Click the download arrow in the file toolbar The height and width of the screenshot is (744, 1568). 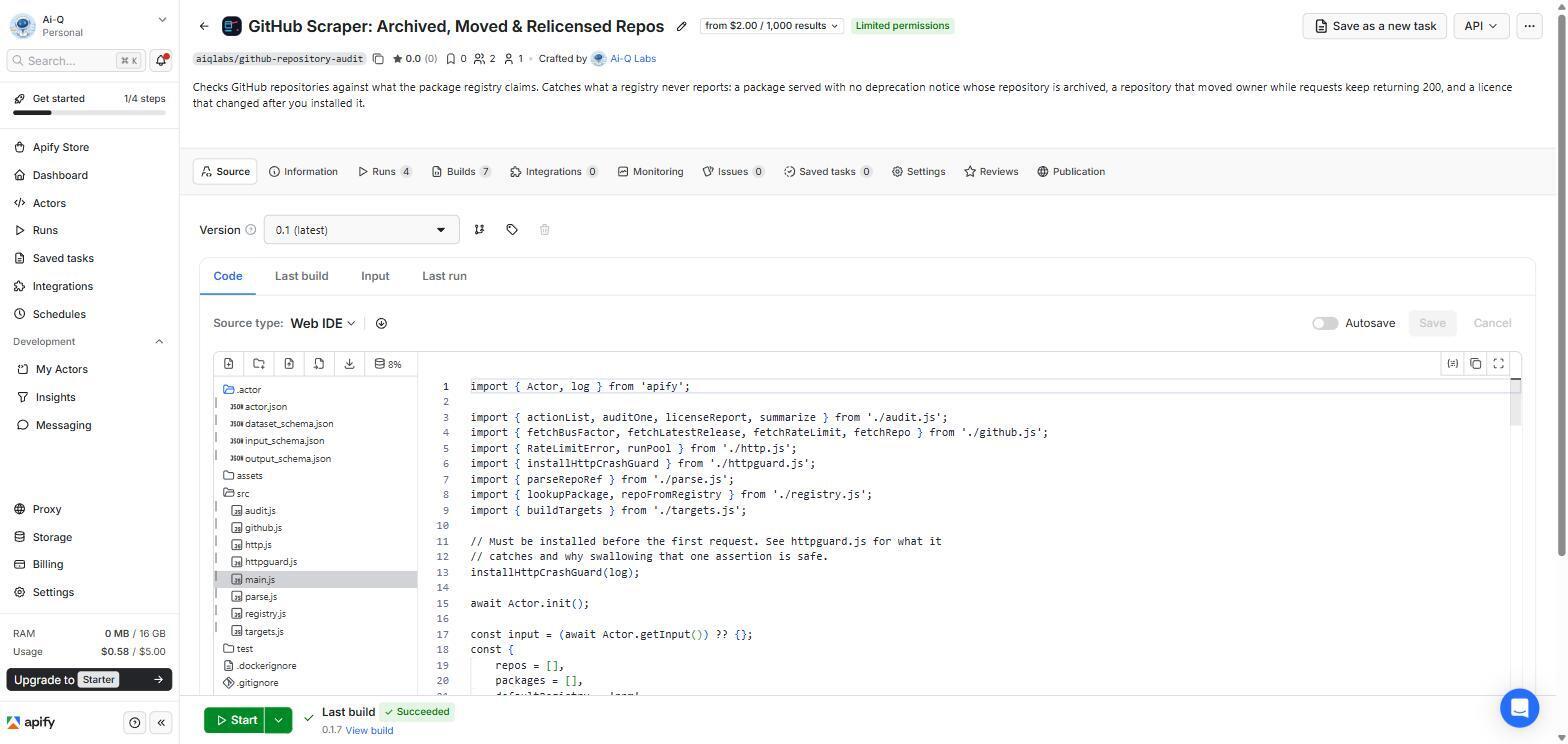[x=349, y=364]
